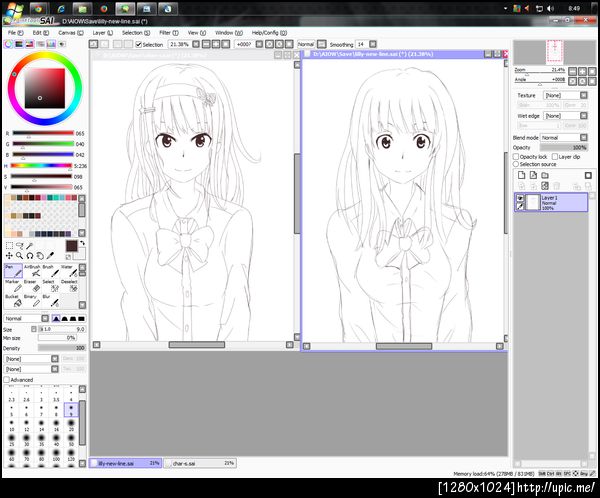This screenshot has height=498, width=600.
Task: Choose the Brush tool
Action: (51, 271)
